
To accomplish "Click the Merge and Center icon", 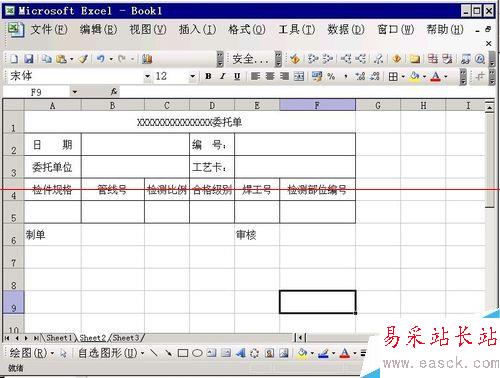I will pos(299,76).
